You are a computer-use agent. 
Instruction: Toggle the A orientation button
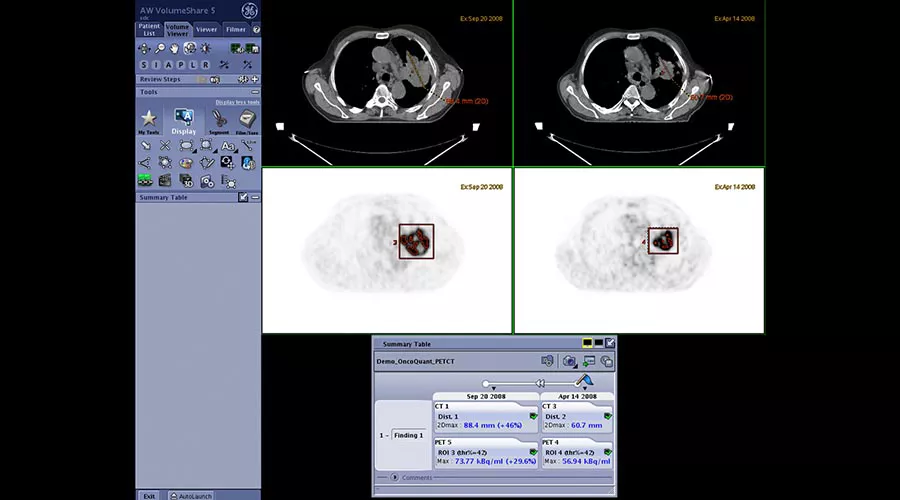pyautogui.click(x=168, y=65)
